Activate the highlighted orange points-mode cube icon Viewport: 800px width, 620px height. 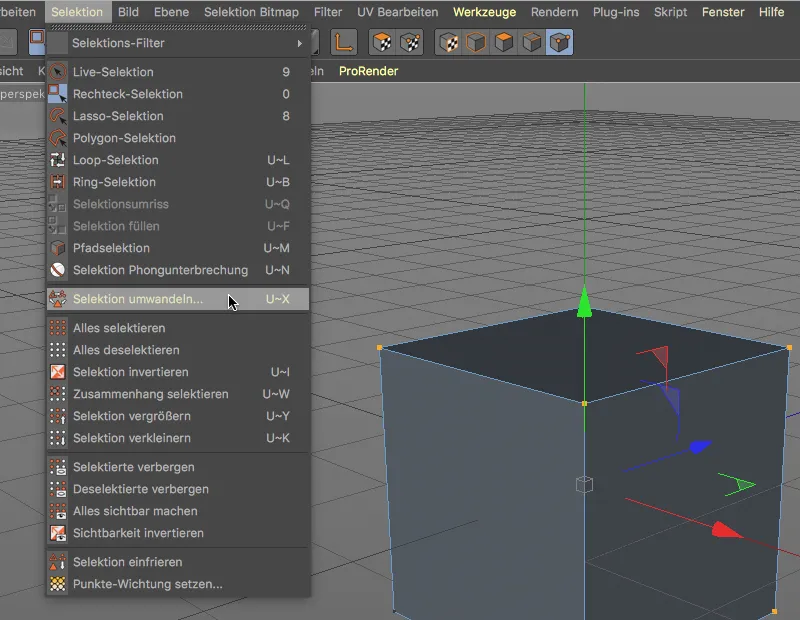coord(560,42)
